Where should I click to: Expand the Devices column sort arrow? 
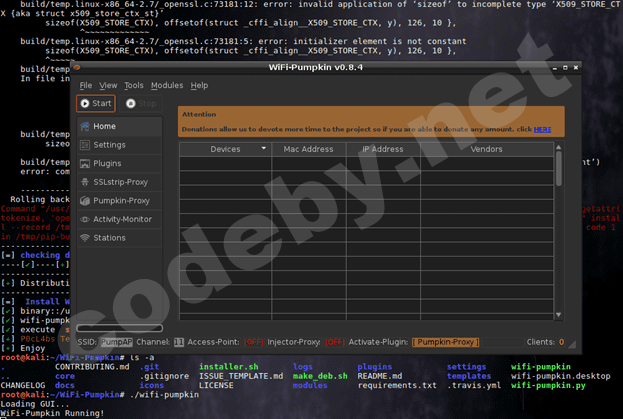[263, 148]
